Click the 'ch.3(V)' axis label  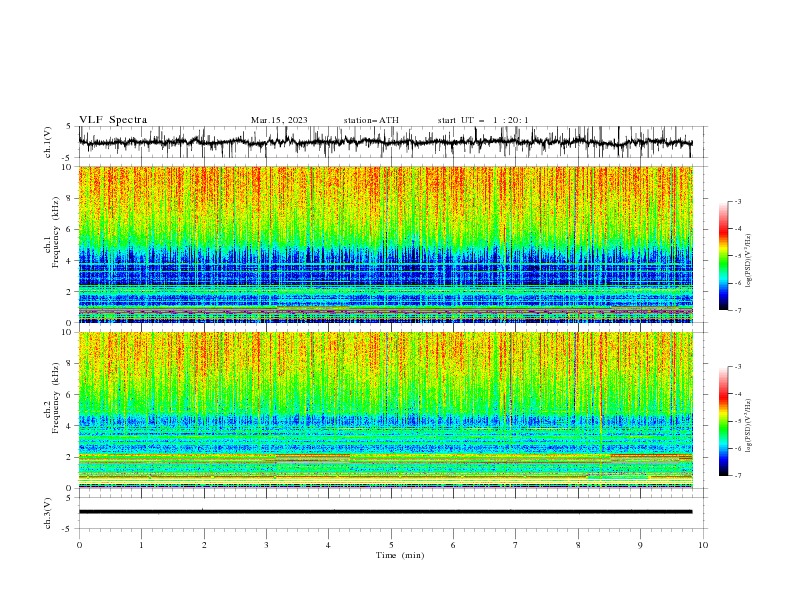click(48, 513)
